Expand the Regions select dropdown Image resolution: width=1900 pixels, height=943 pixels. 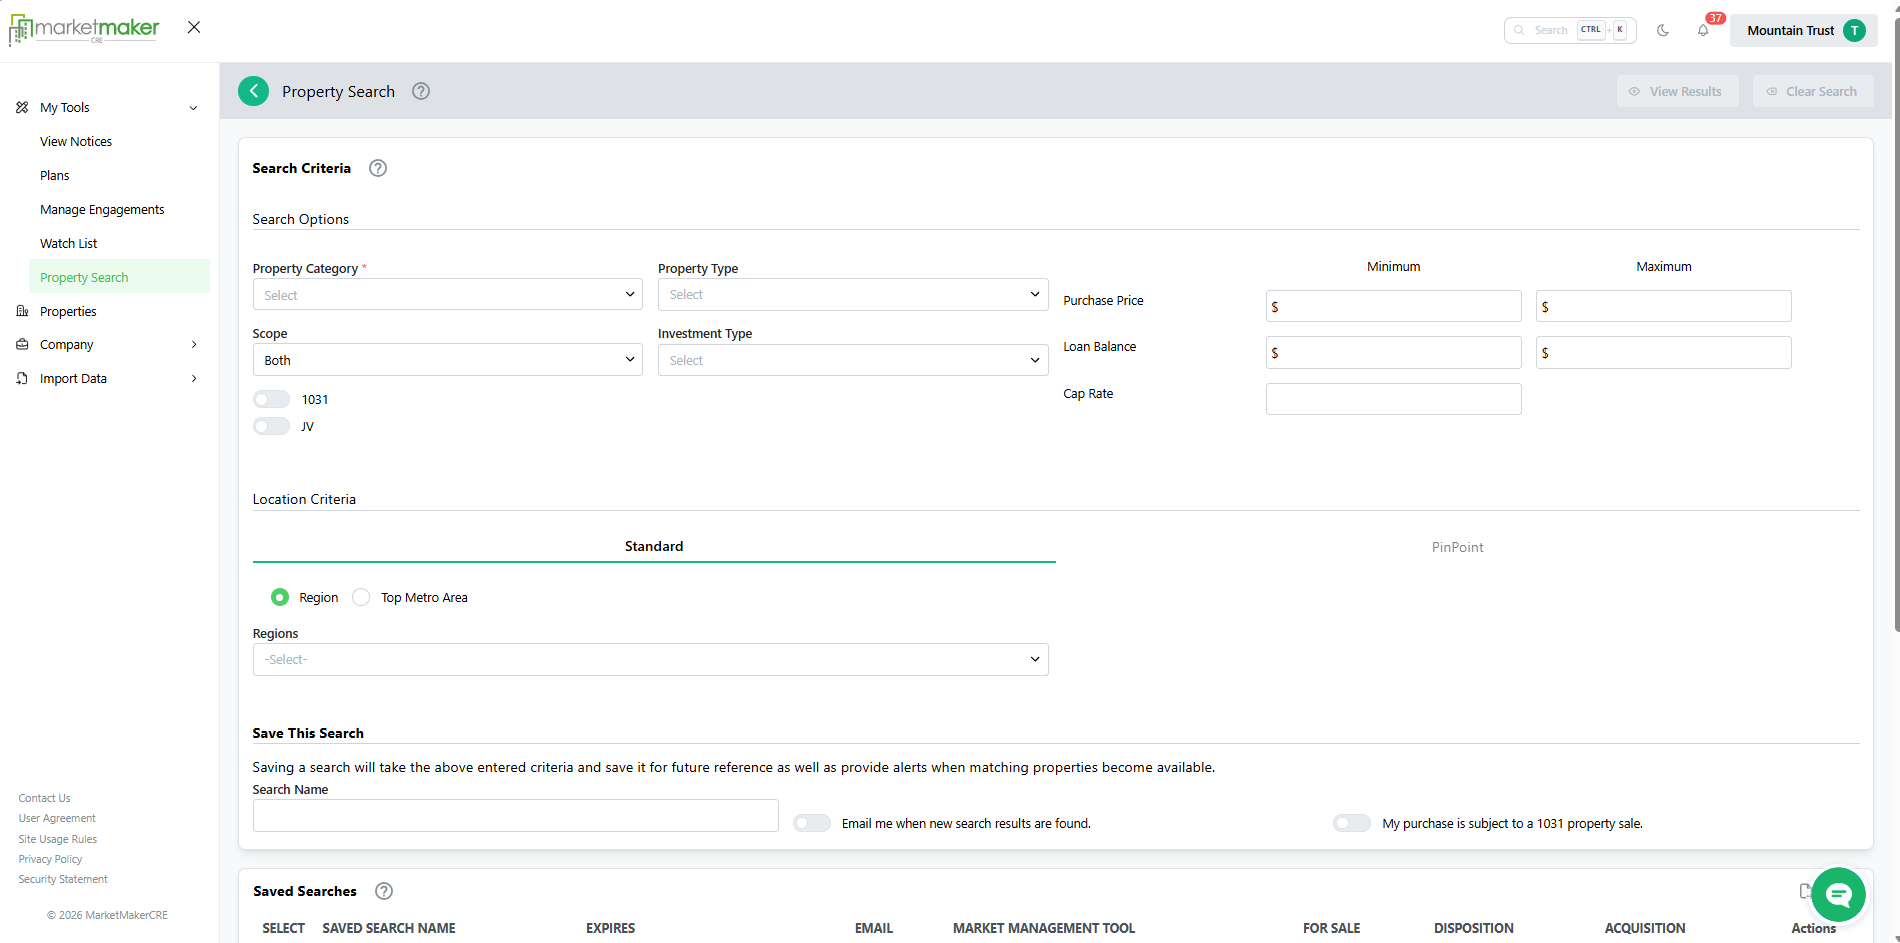coord(650,660)
